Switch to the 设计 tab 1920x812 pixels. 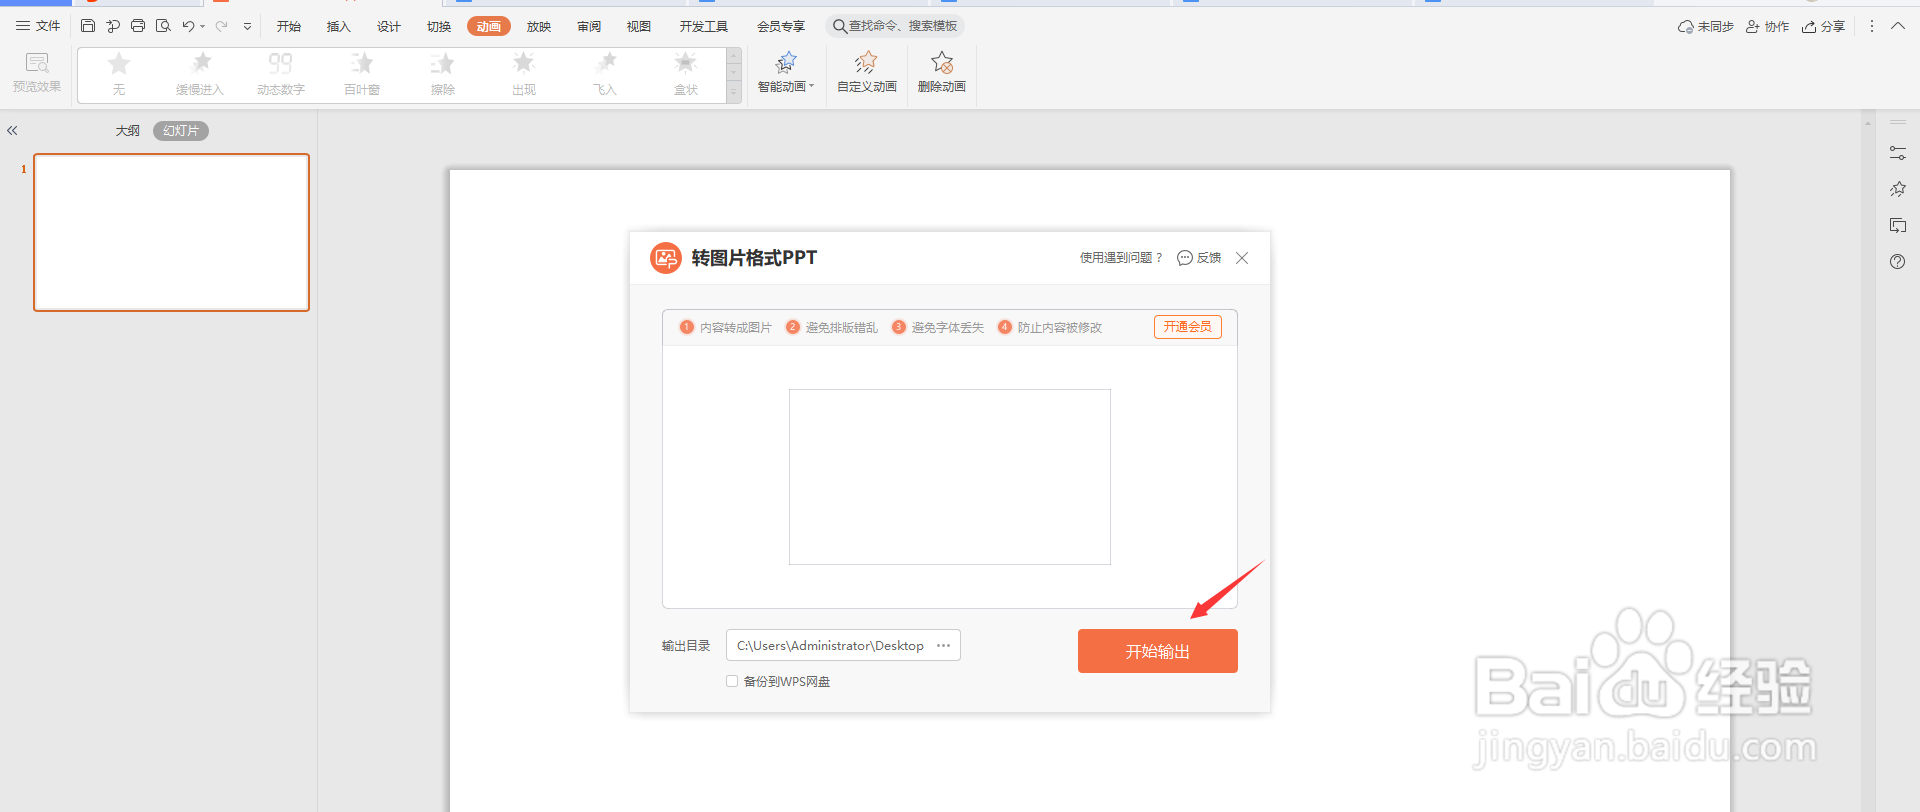click(389, 27)
